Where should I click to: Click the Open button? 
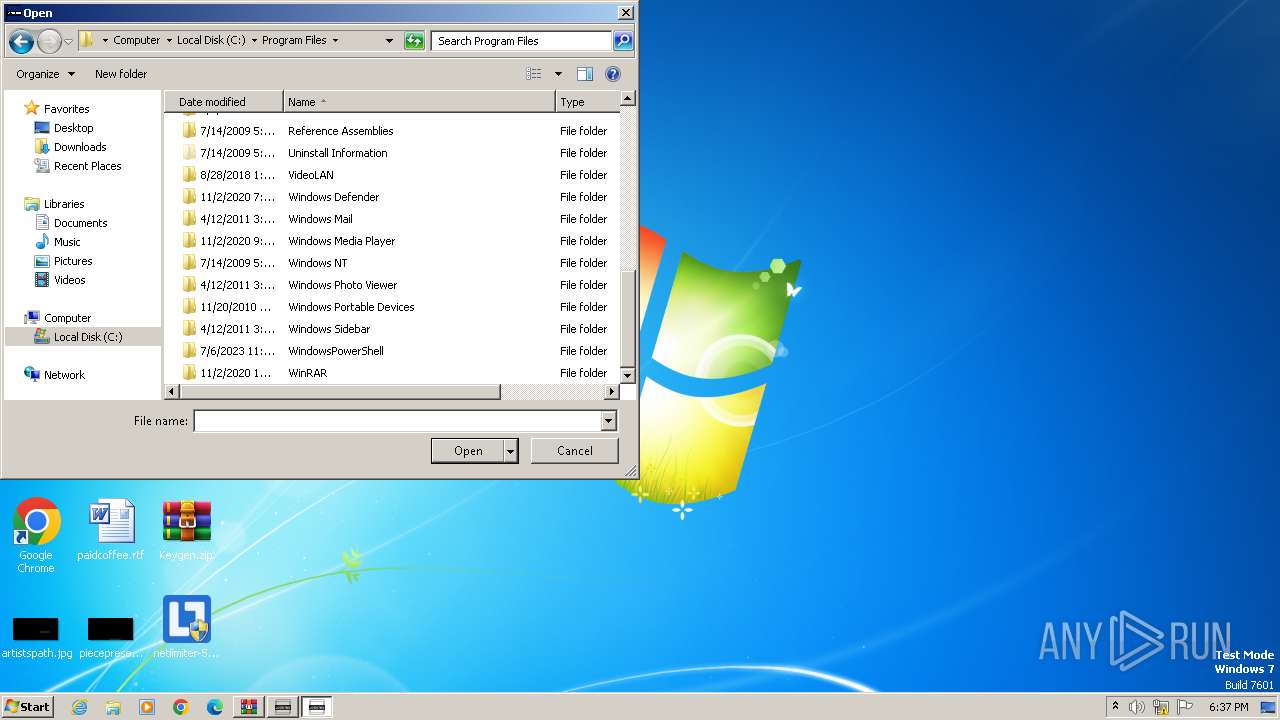(468, 451)
